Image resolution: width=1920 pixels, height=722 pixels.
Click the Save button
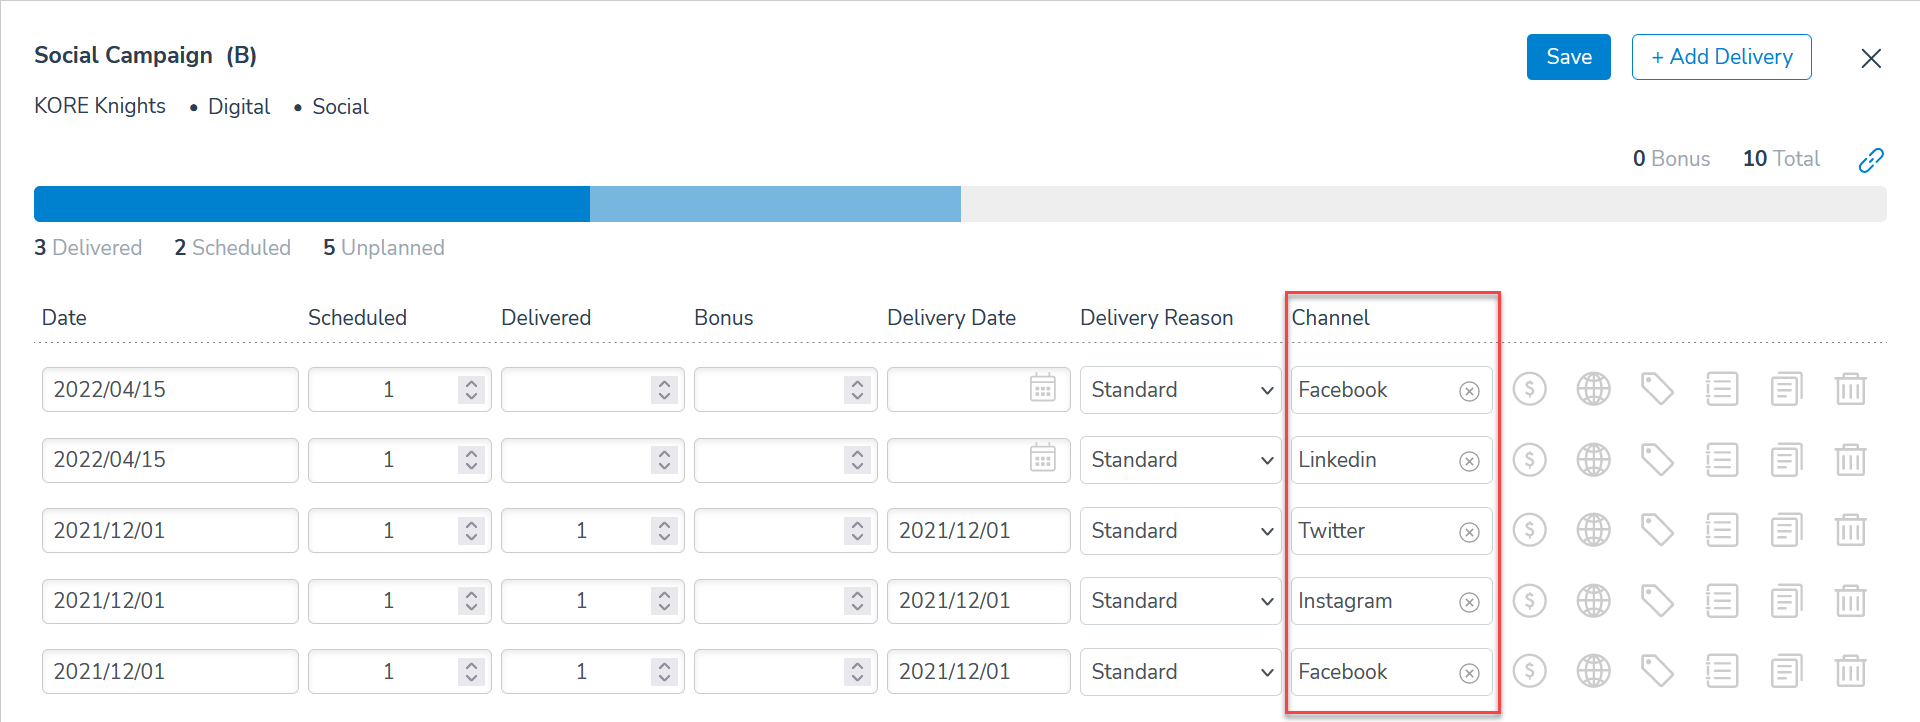click(1568, 57)
